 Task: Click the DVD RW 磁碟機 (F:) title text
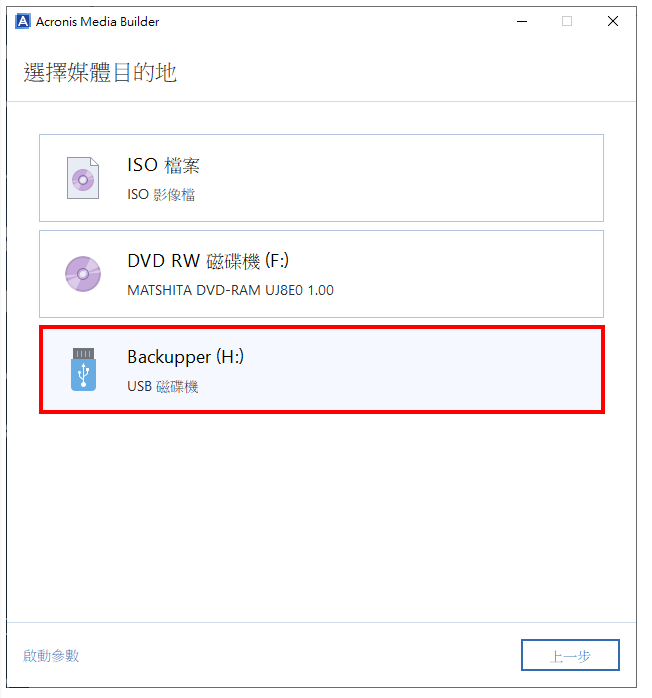(x=208, y=261)
